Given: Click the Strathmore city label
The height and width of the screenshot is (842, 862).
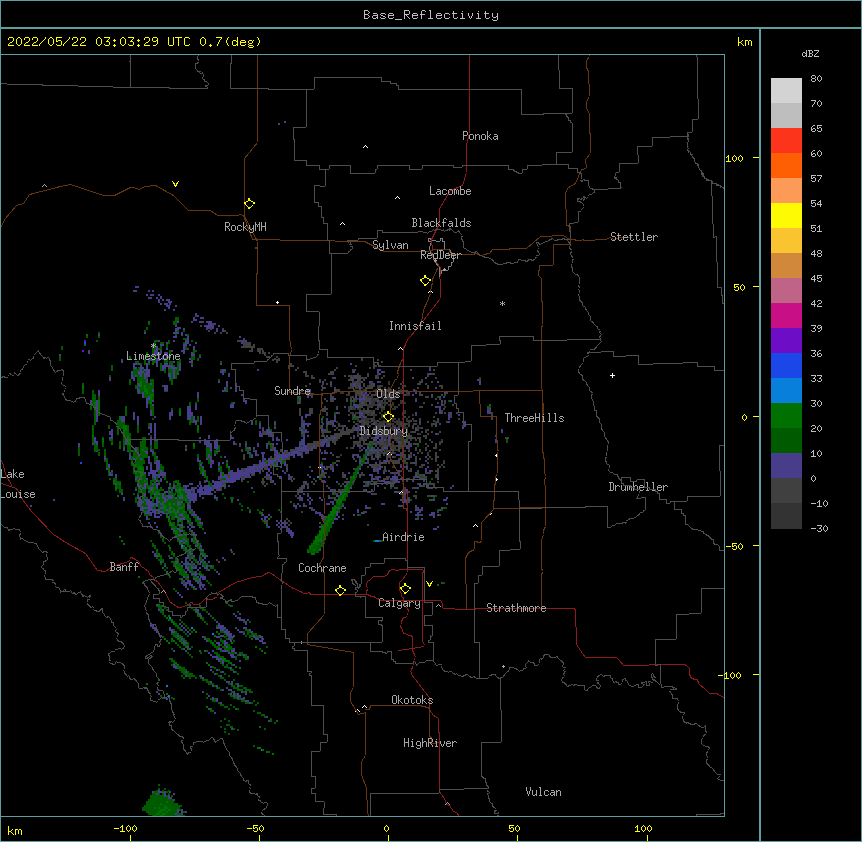Looking at the screenshot, I should (516, 608).
